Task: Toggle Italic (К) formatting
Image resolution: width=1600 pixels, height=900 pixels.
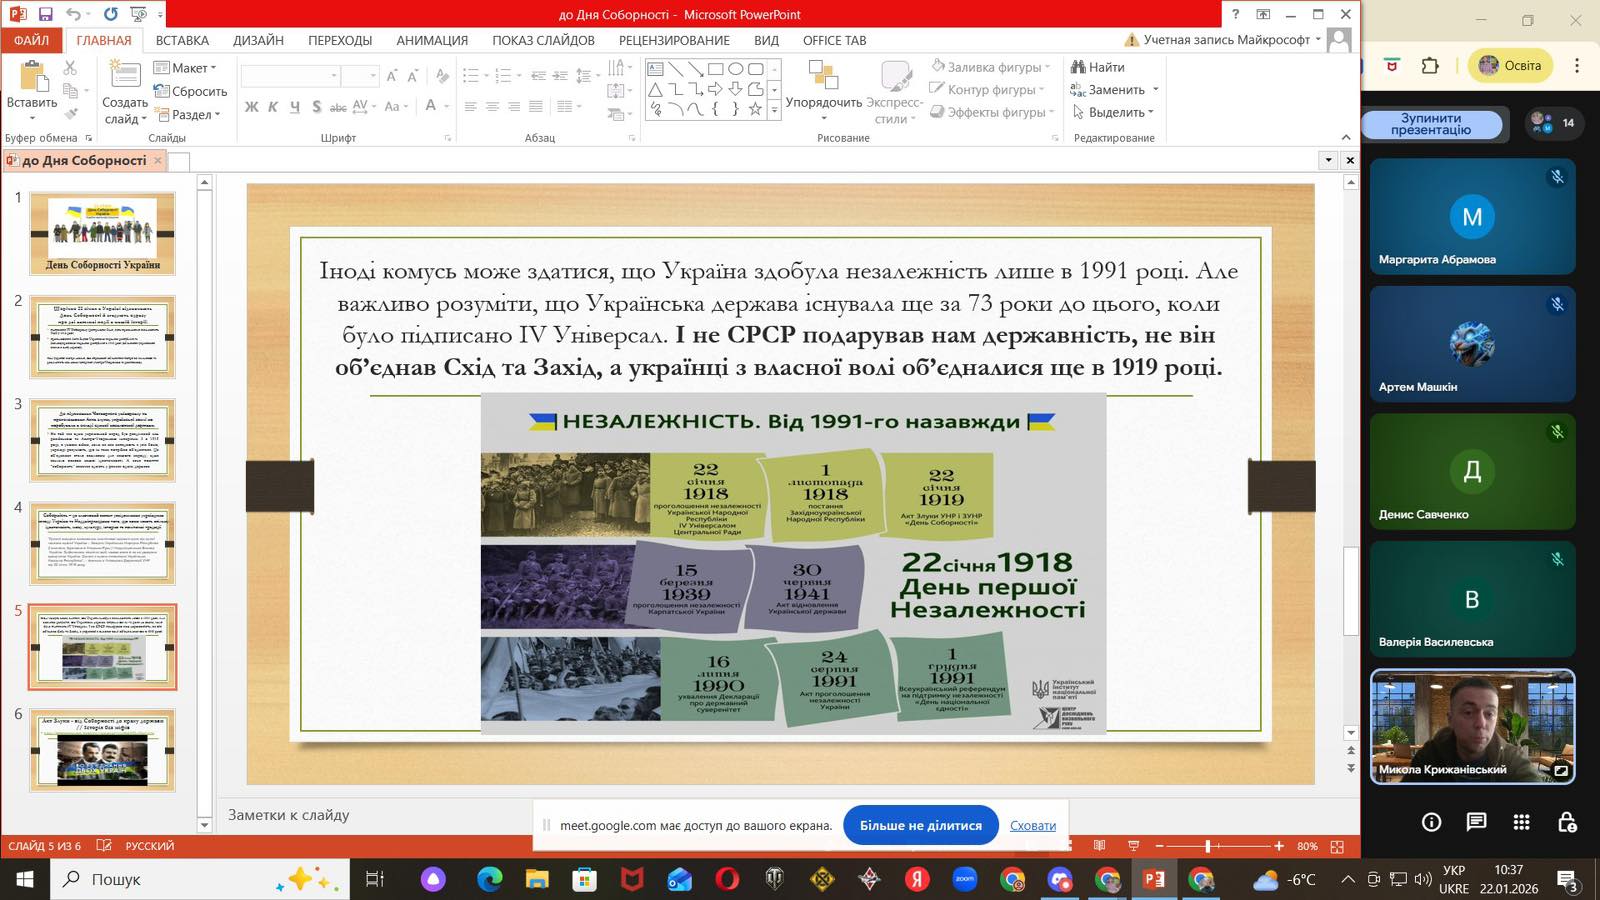Action: tap(273, 107)
